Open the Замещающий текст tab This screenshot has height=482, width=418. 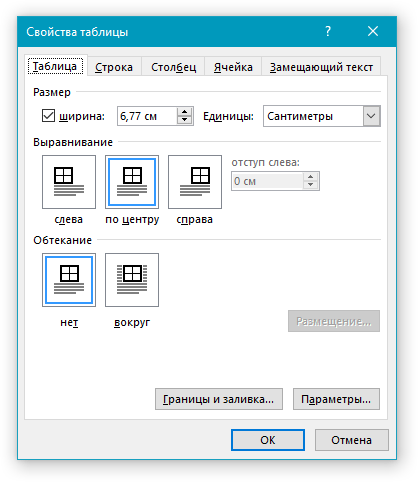[321, 67]
